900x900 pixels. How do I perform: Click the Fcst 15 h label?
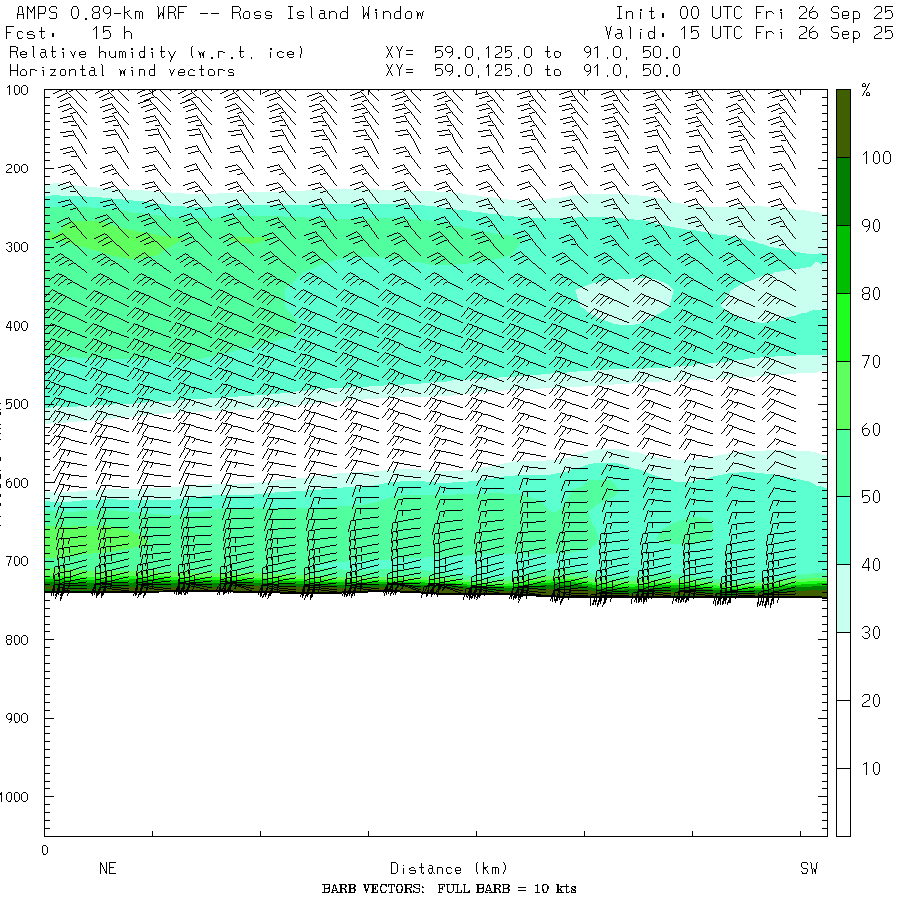pyautogui.click(x=69, y=32)
